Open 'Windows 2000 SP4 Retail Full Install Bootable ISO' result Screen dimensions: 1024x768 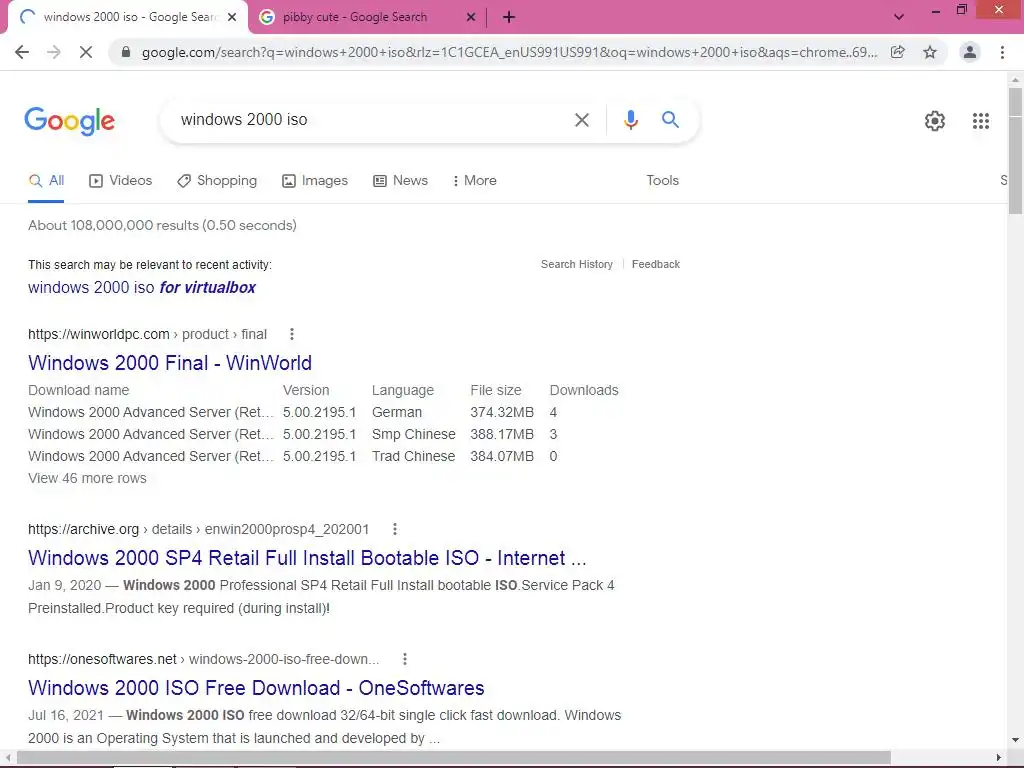tap(307, 558)
